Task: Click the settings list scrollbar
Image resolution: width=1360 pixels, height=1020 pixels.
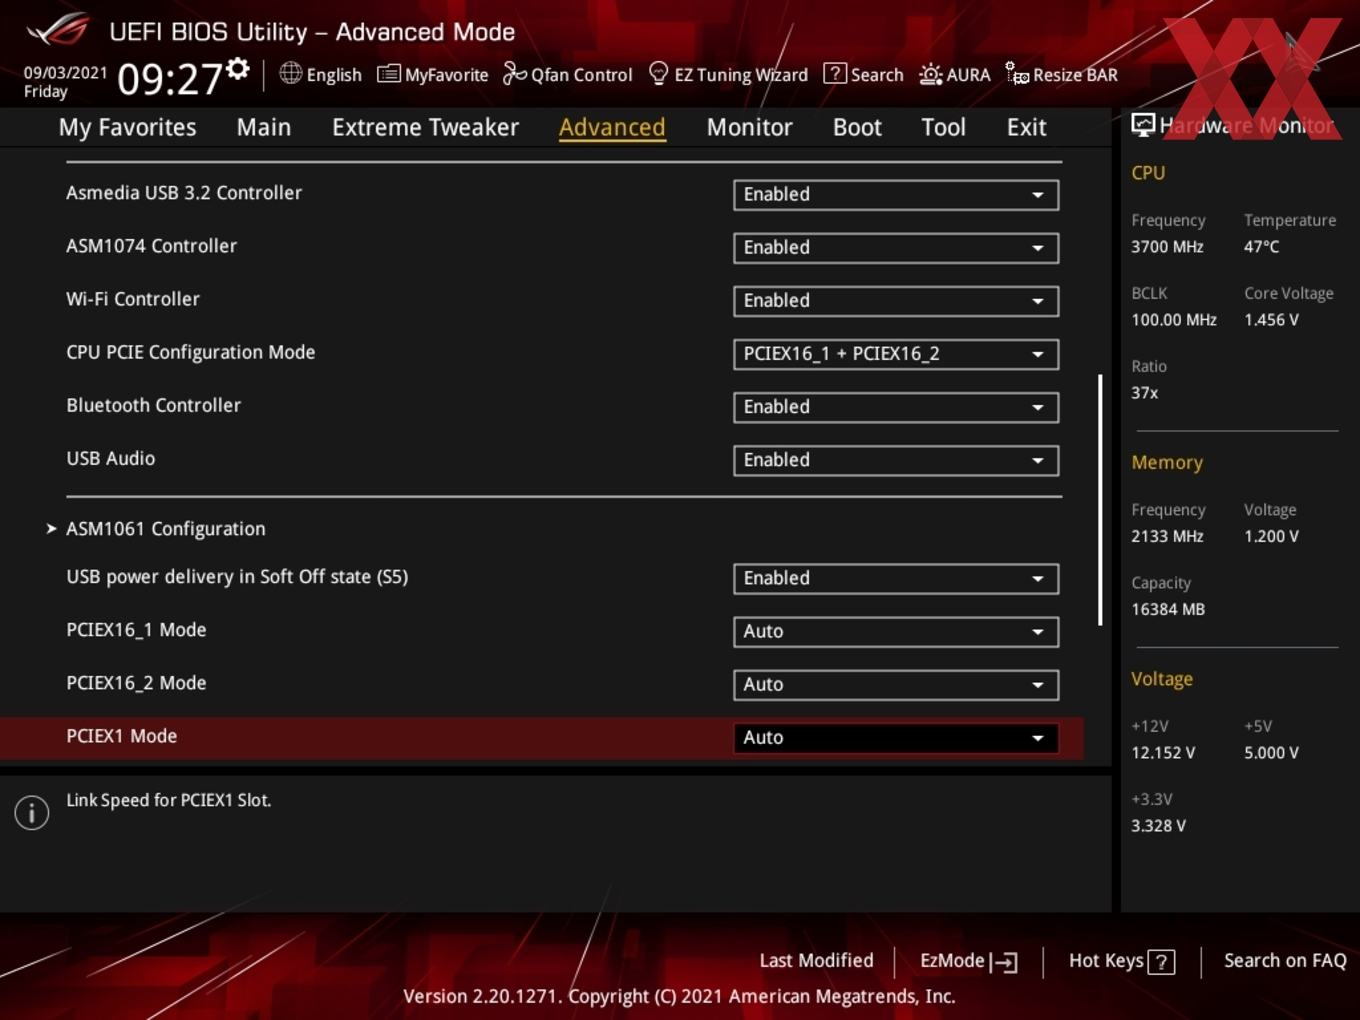Action: click(x=1100, y=500)
